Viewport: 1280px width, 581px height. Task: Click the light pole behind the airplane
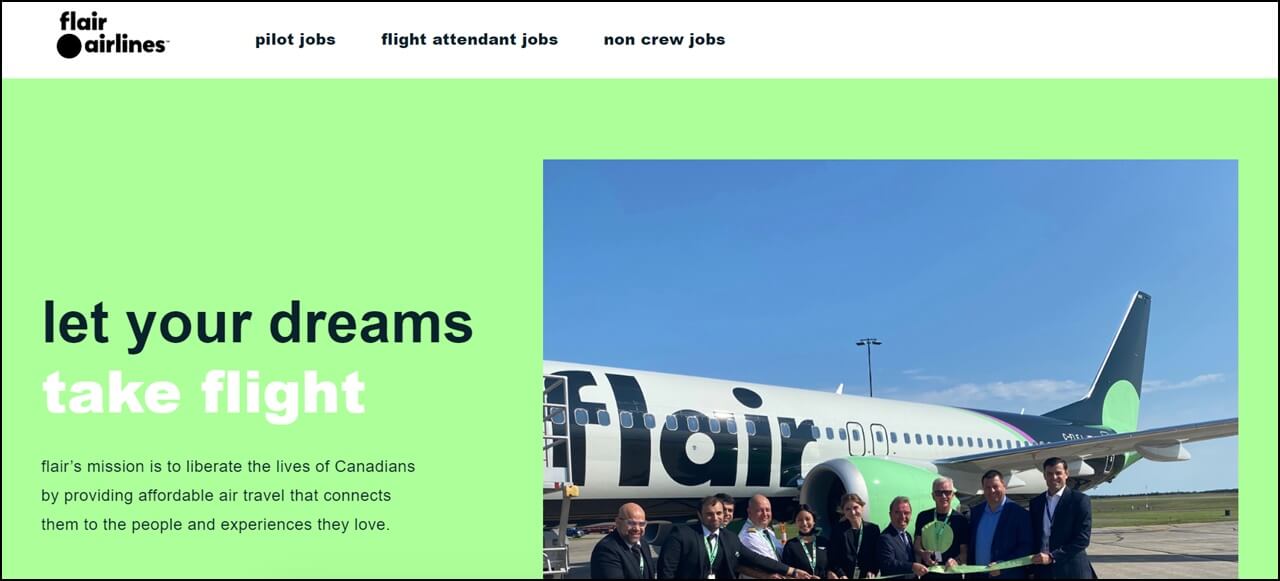868,367
